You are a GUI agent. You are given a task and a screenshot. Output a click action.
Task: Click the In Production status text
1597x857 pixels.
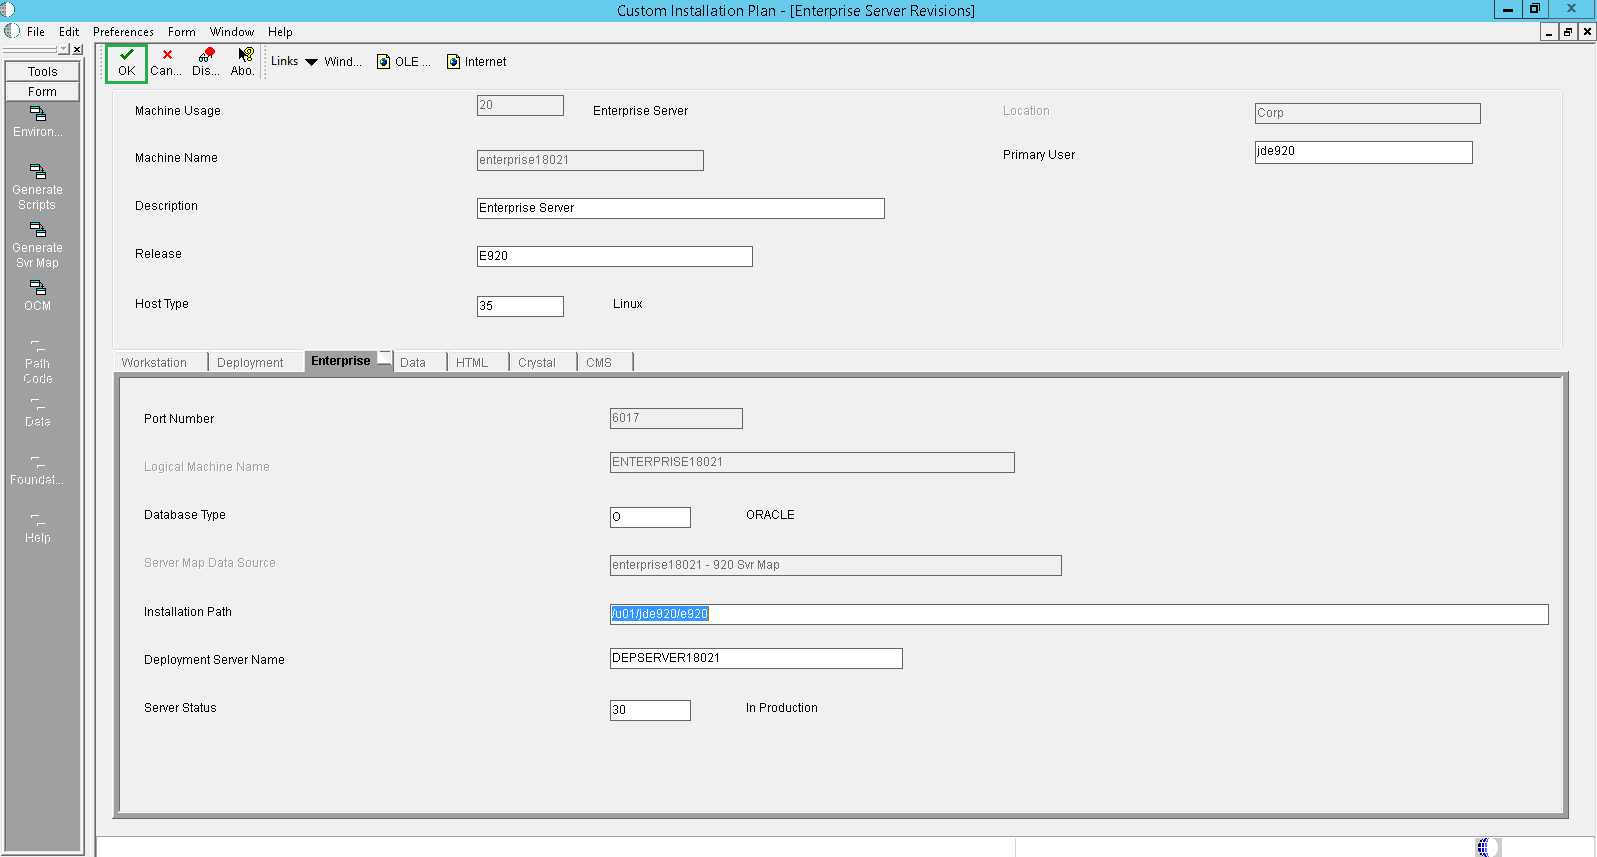(x=782, y=708)
